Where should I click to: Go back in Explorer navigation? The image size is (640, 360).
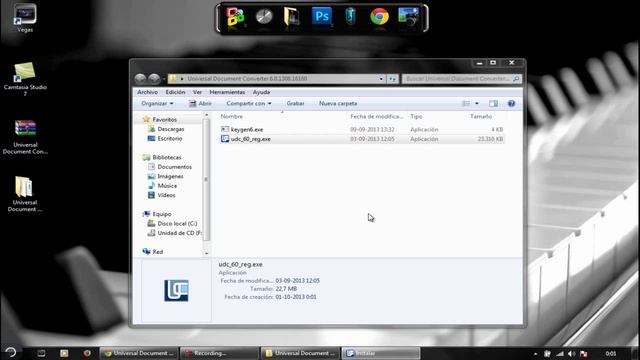pos(140,78)
